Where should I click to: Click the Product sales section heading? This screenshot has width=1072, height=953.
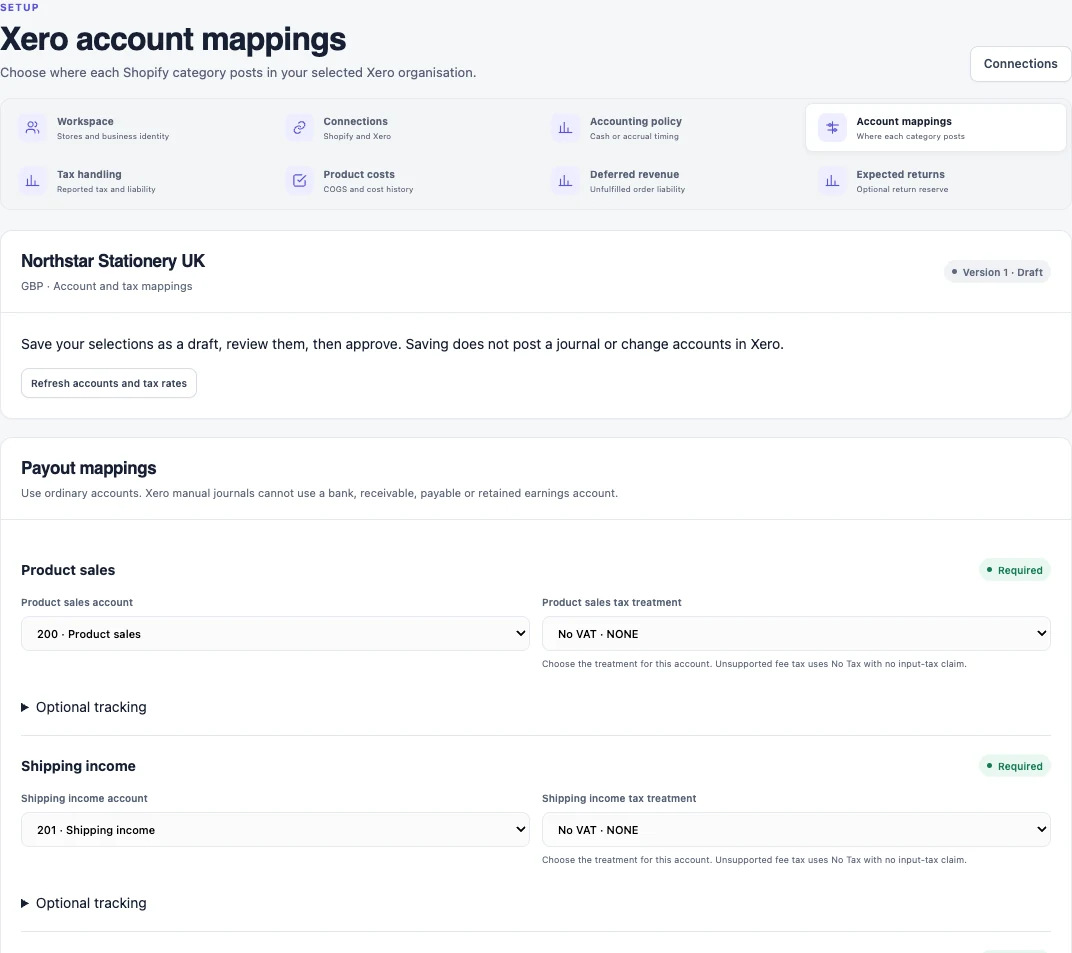68,570
